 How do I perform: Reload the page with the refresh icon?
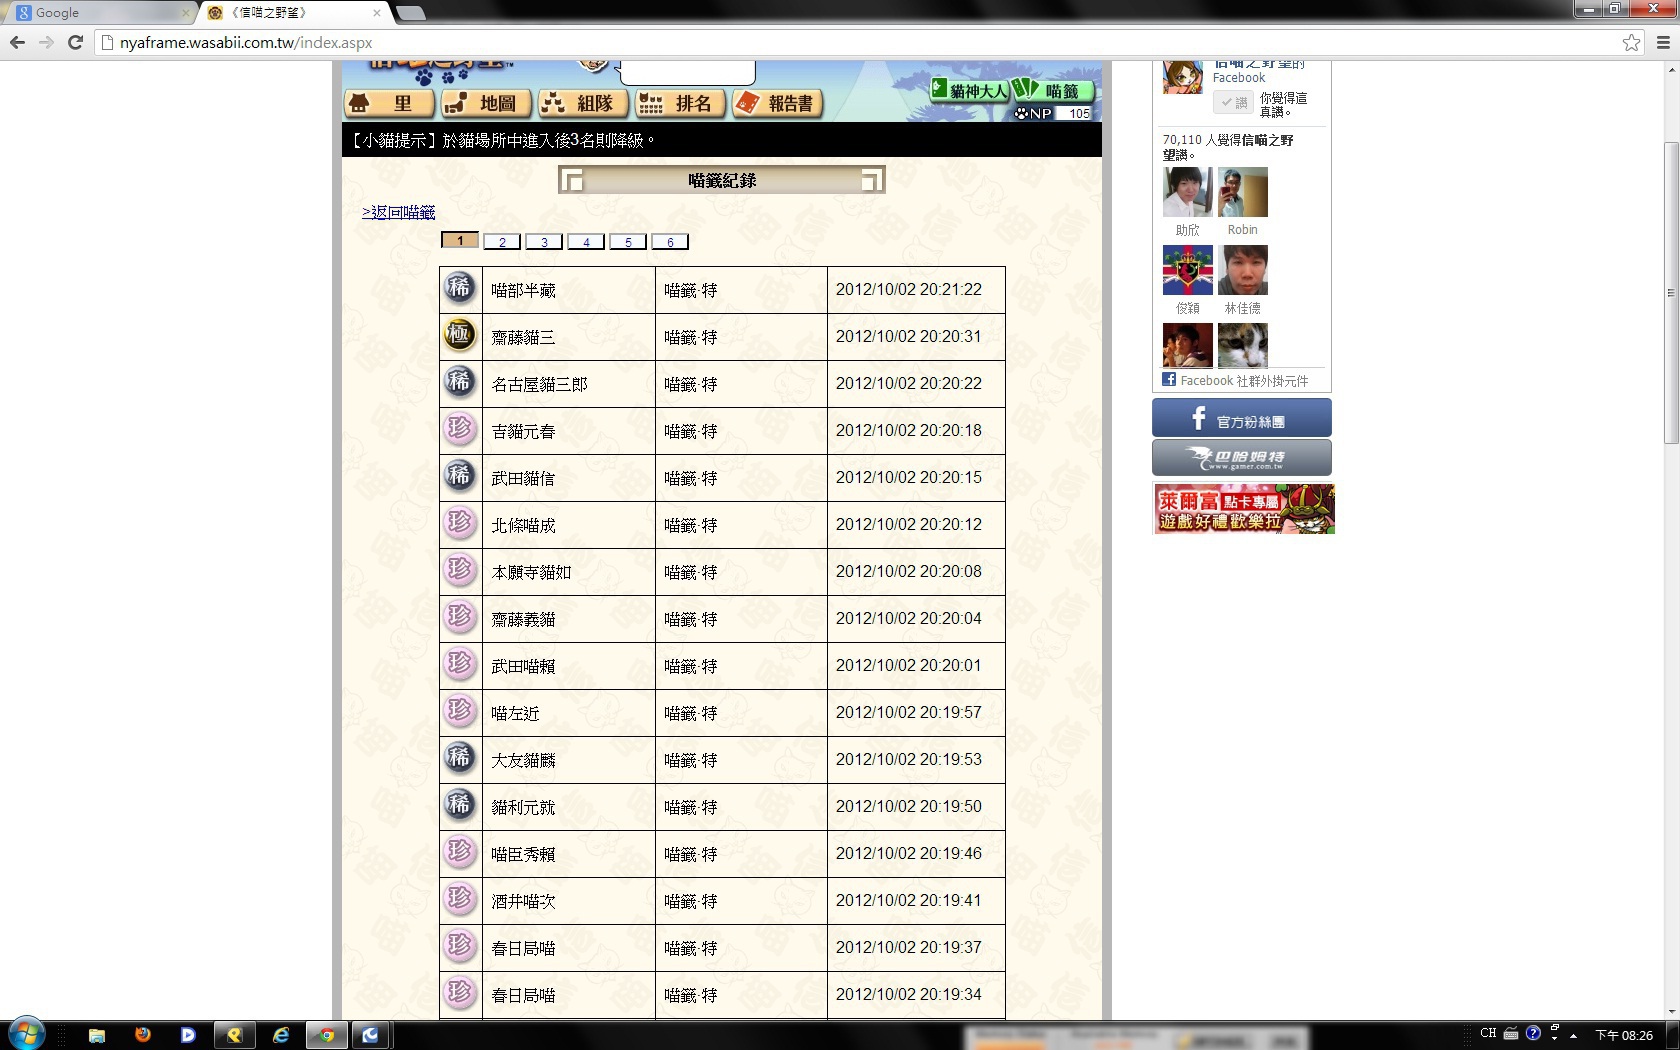[x=75, y=42]
